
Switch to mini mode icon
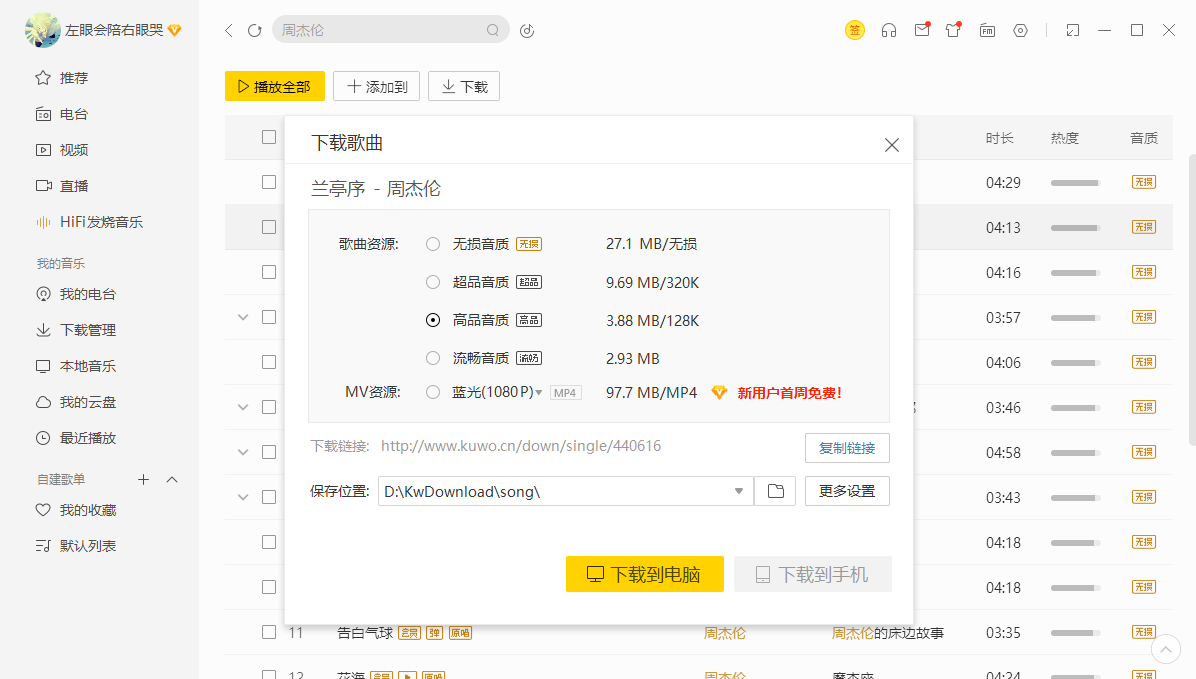point(1072,31)
